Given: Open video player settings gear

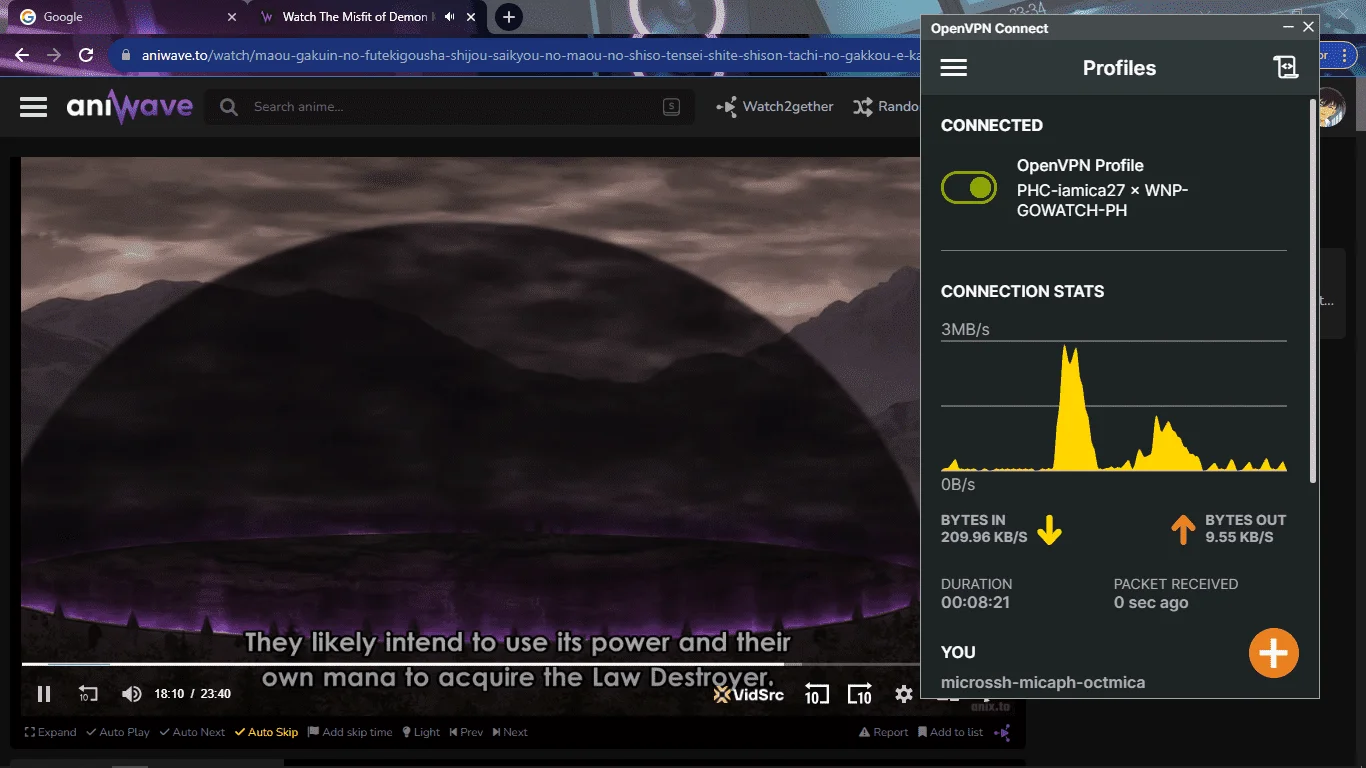Looking at the screenshot, I should [904, 693].
